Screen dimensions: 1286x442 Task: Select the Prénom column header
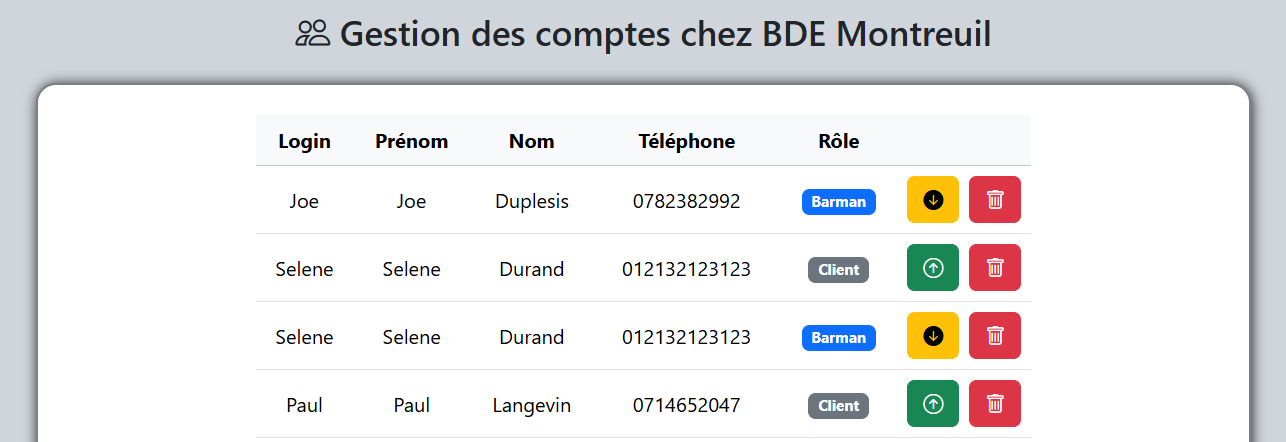411,141
